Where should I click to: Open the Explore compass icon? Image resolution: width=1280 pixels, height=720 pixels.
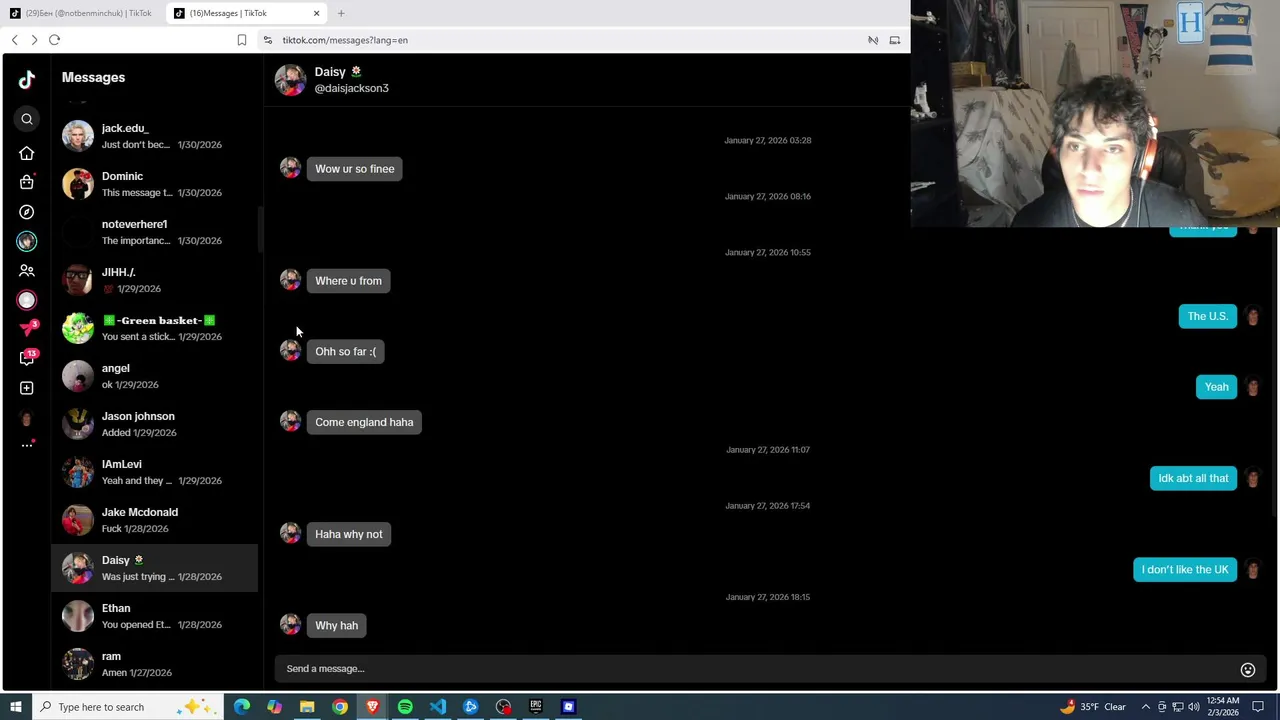27,212
